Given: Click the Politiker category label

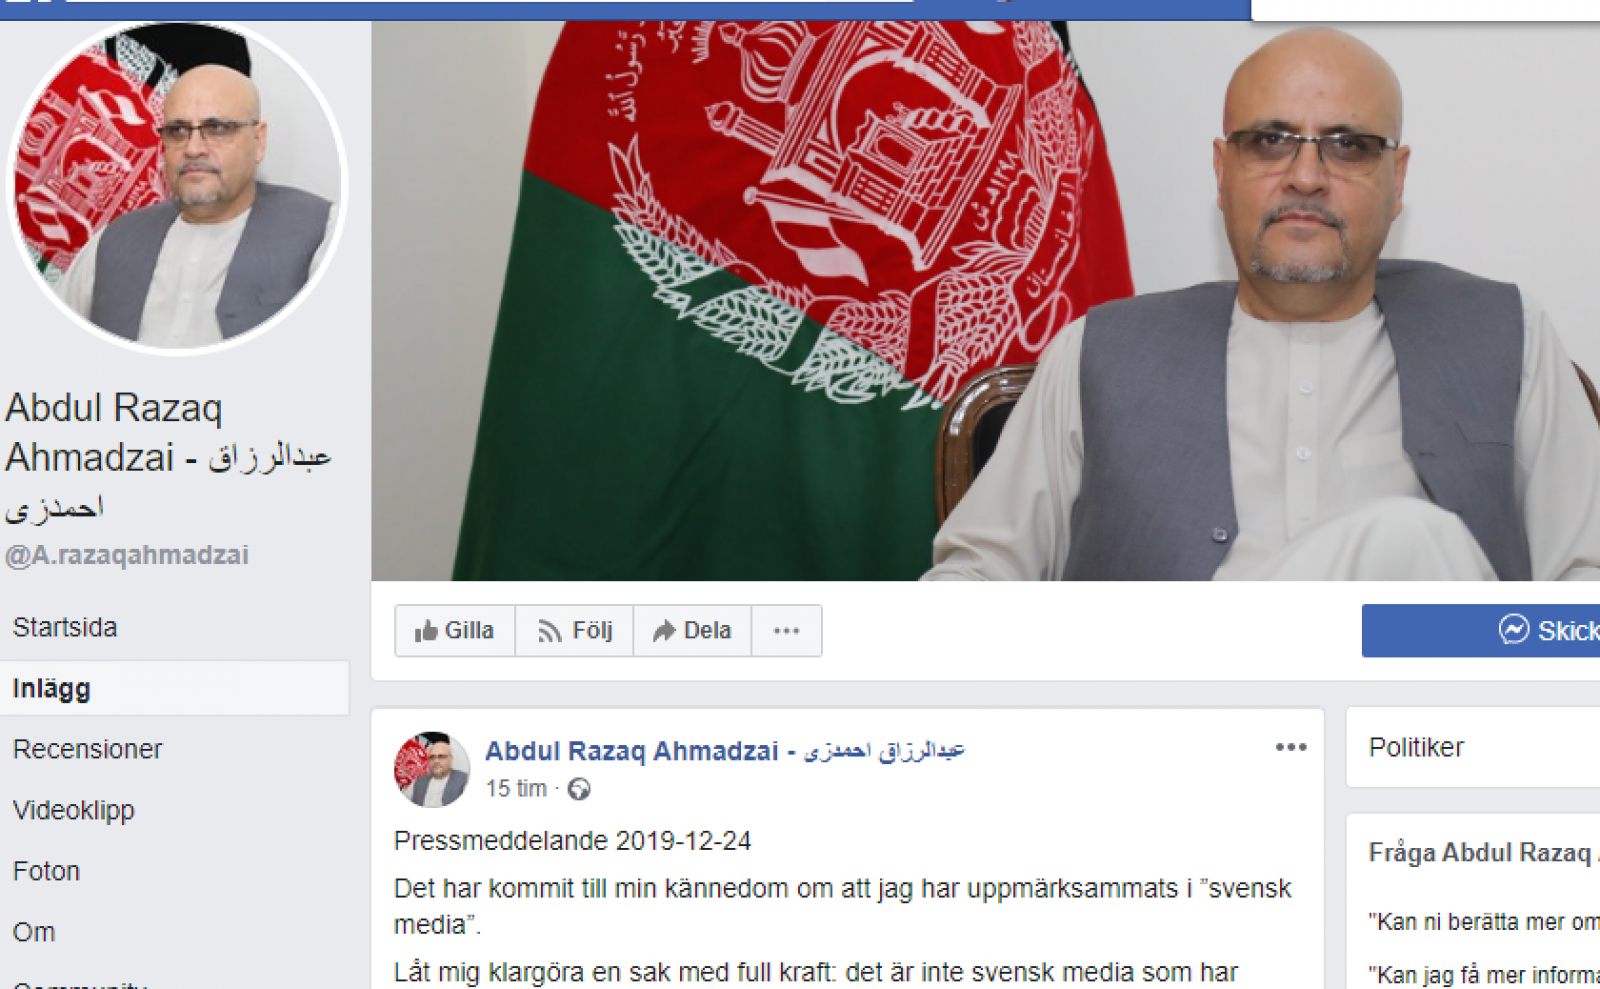Looking at the screenshot, I should click(x=1416, y=747).
